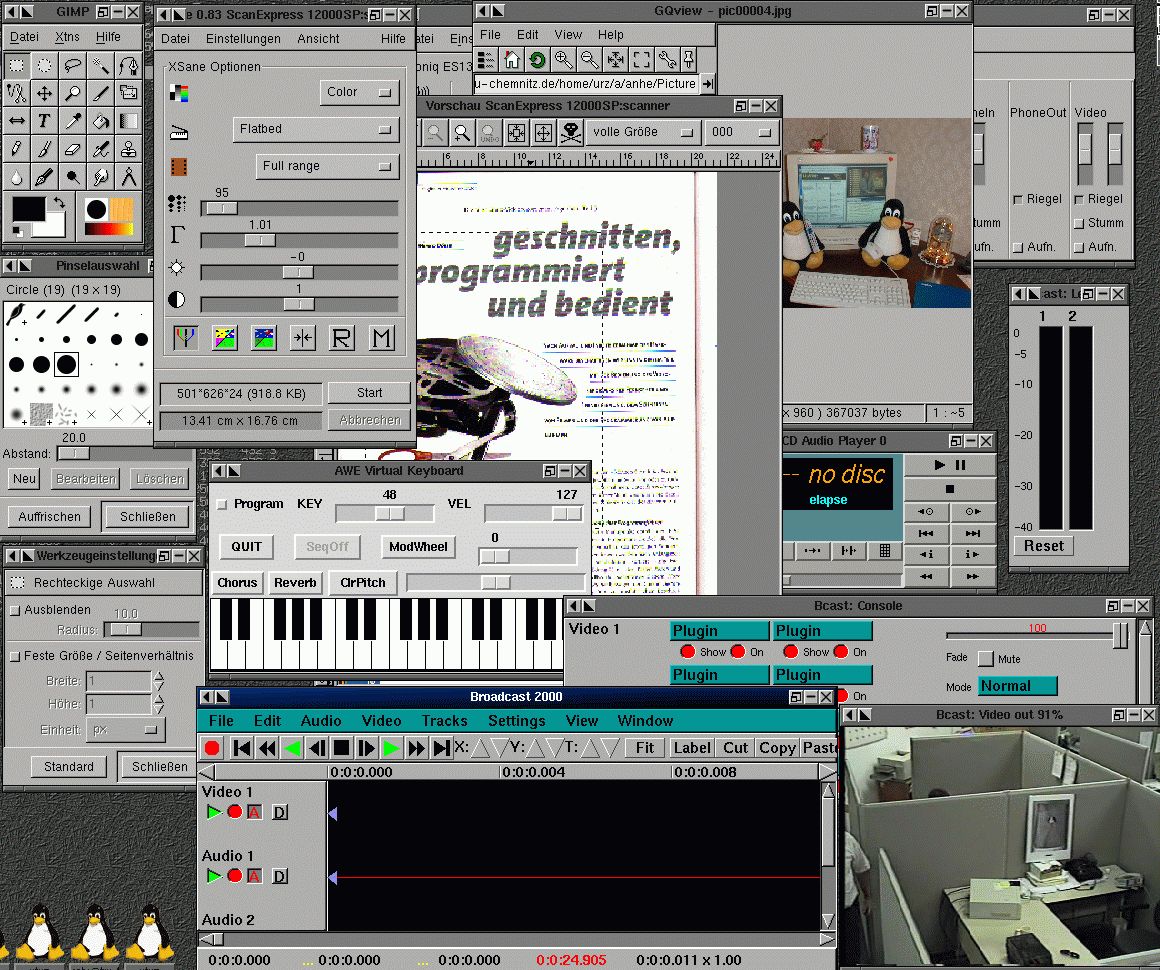Click the zoom in magnifier in GQview
The height and width of the screenshot is (970, 1160).
(564, 60)
